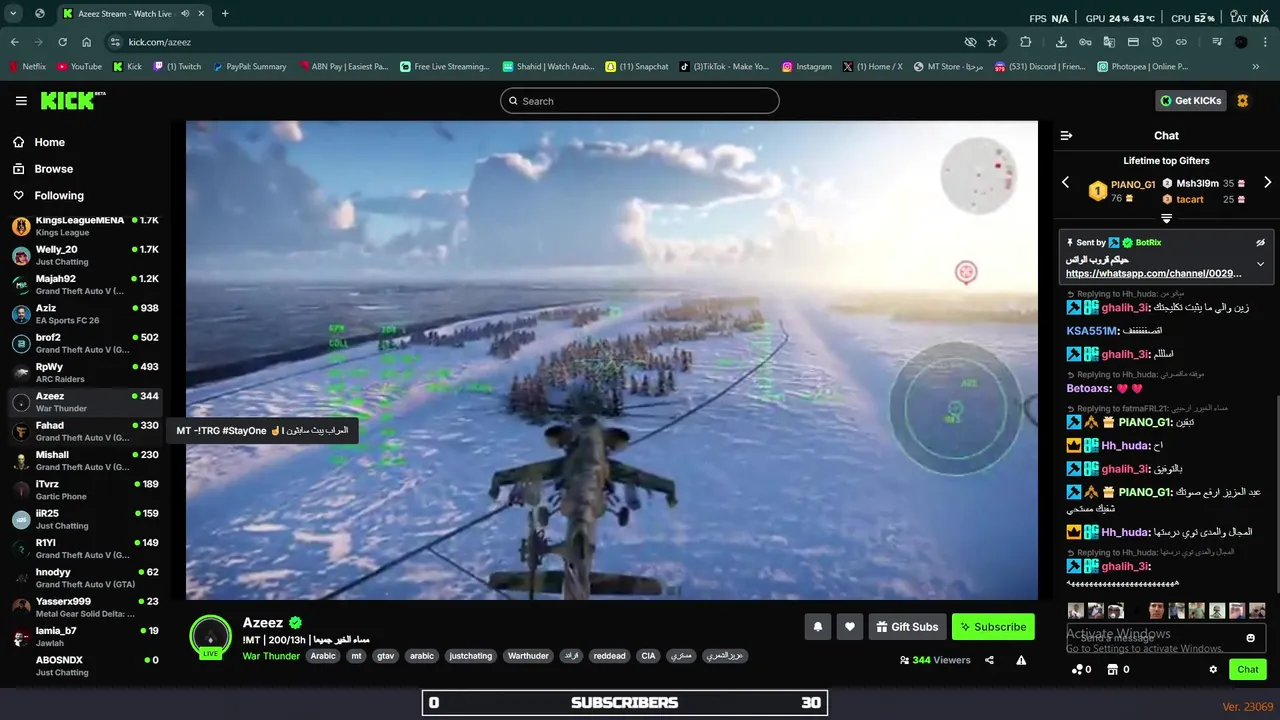1280x720 pixels.
Task: Follow Azeez with the heart icon
Action: click(x=850, y=627)
